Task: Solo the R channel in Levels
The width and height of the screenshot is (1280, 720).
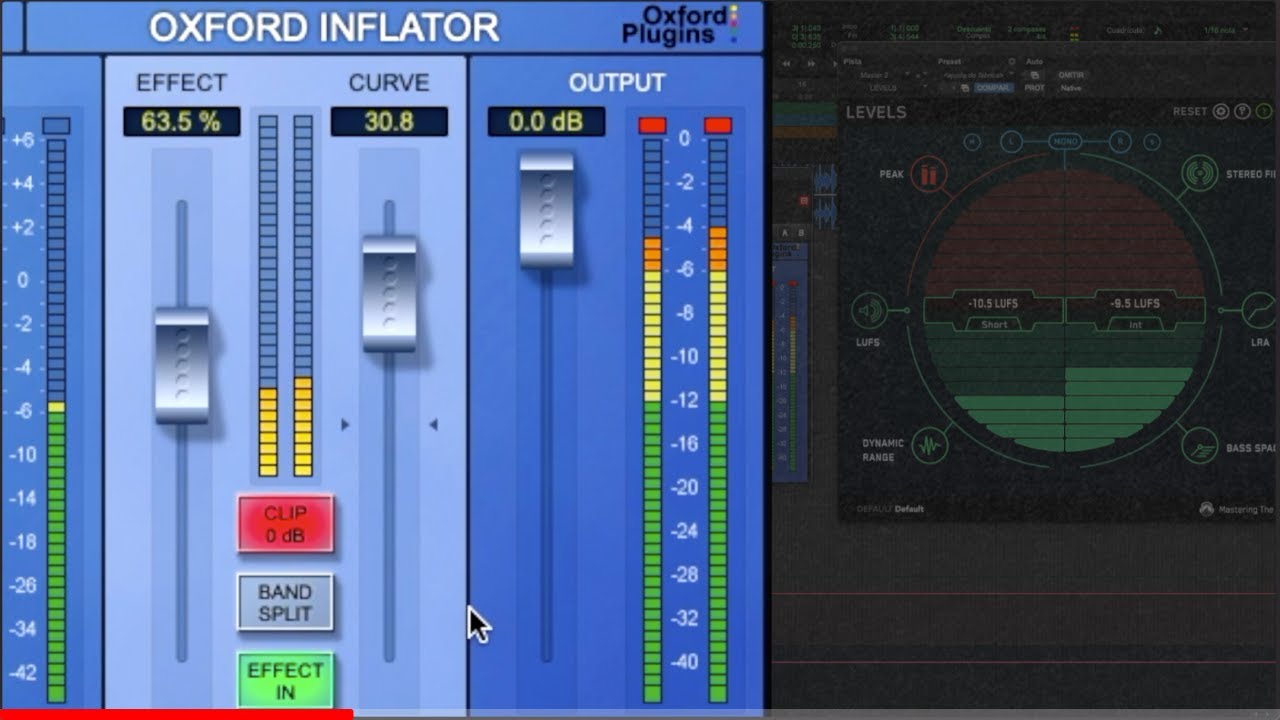Action: click(1121, 142)
